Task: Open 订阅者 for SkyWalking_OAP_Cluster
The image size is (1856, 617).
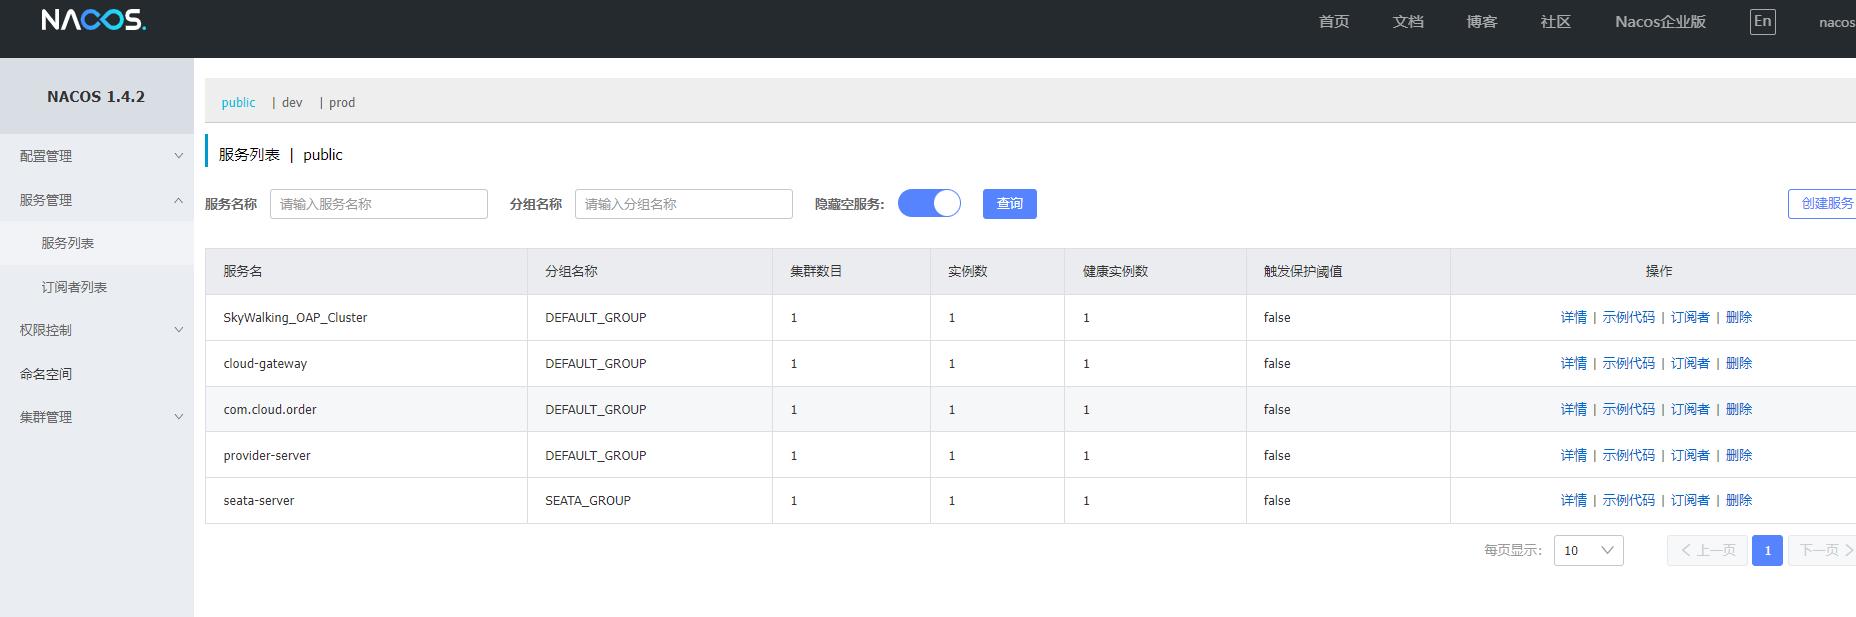Action: pyautogui.click(x=1691, y=317)
